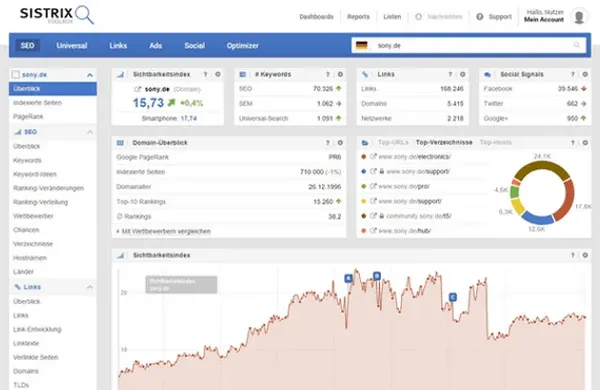
Task: Open # Keywords box settings gear
Action: pyautogui.click(x=340, y=74)
